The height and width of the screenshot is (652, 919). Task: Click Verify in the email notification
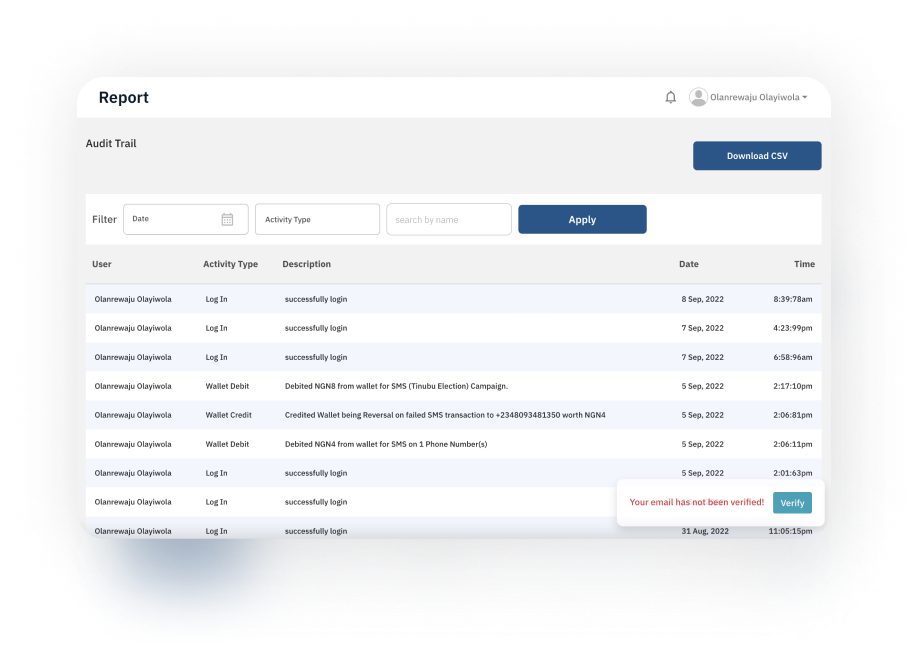coord(792,502)
